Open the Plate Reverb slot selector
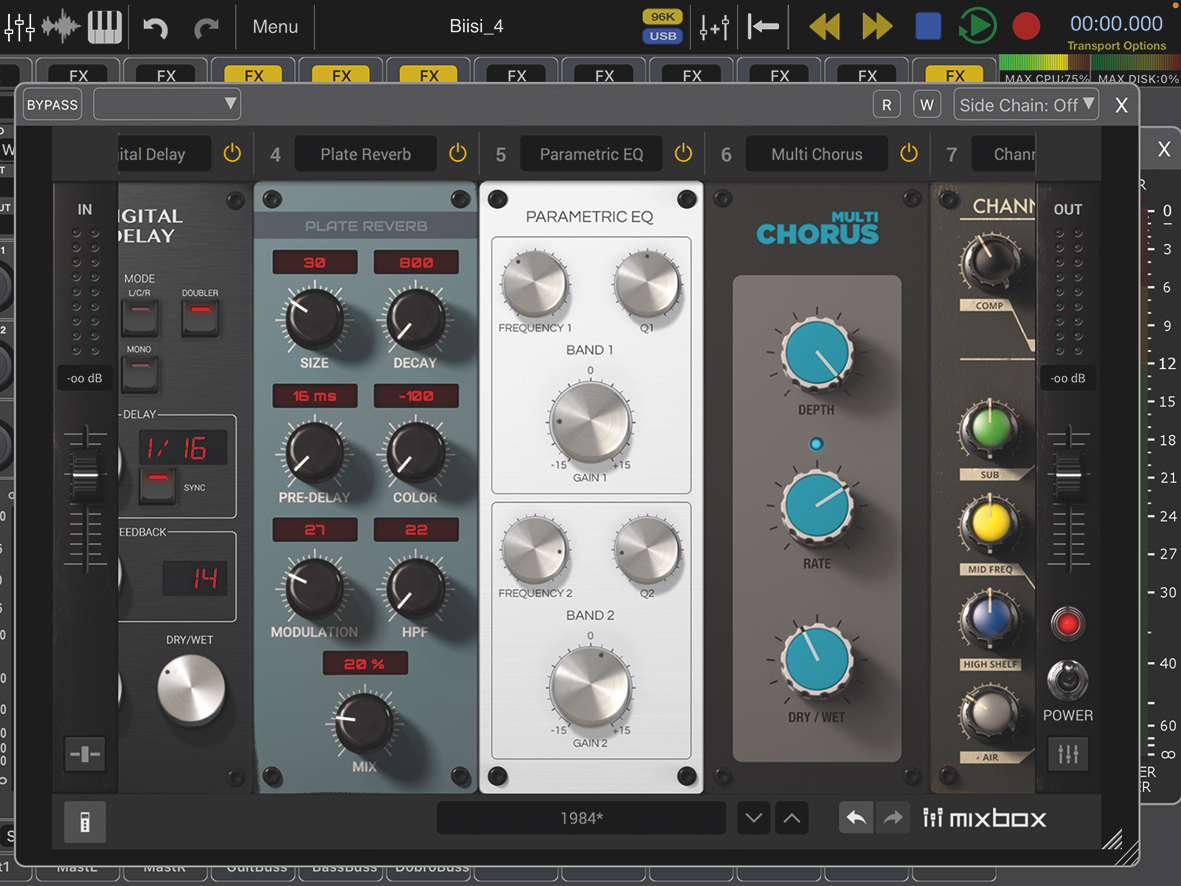The height and width of the screenshot is (886, 1181). [365, 154]
